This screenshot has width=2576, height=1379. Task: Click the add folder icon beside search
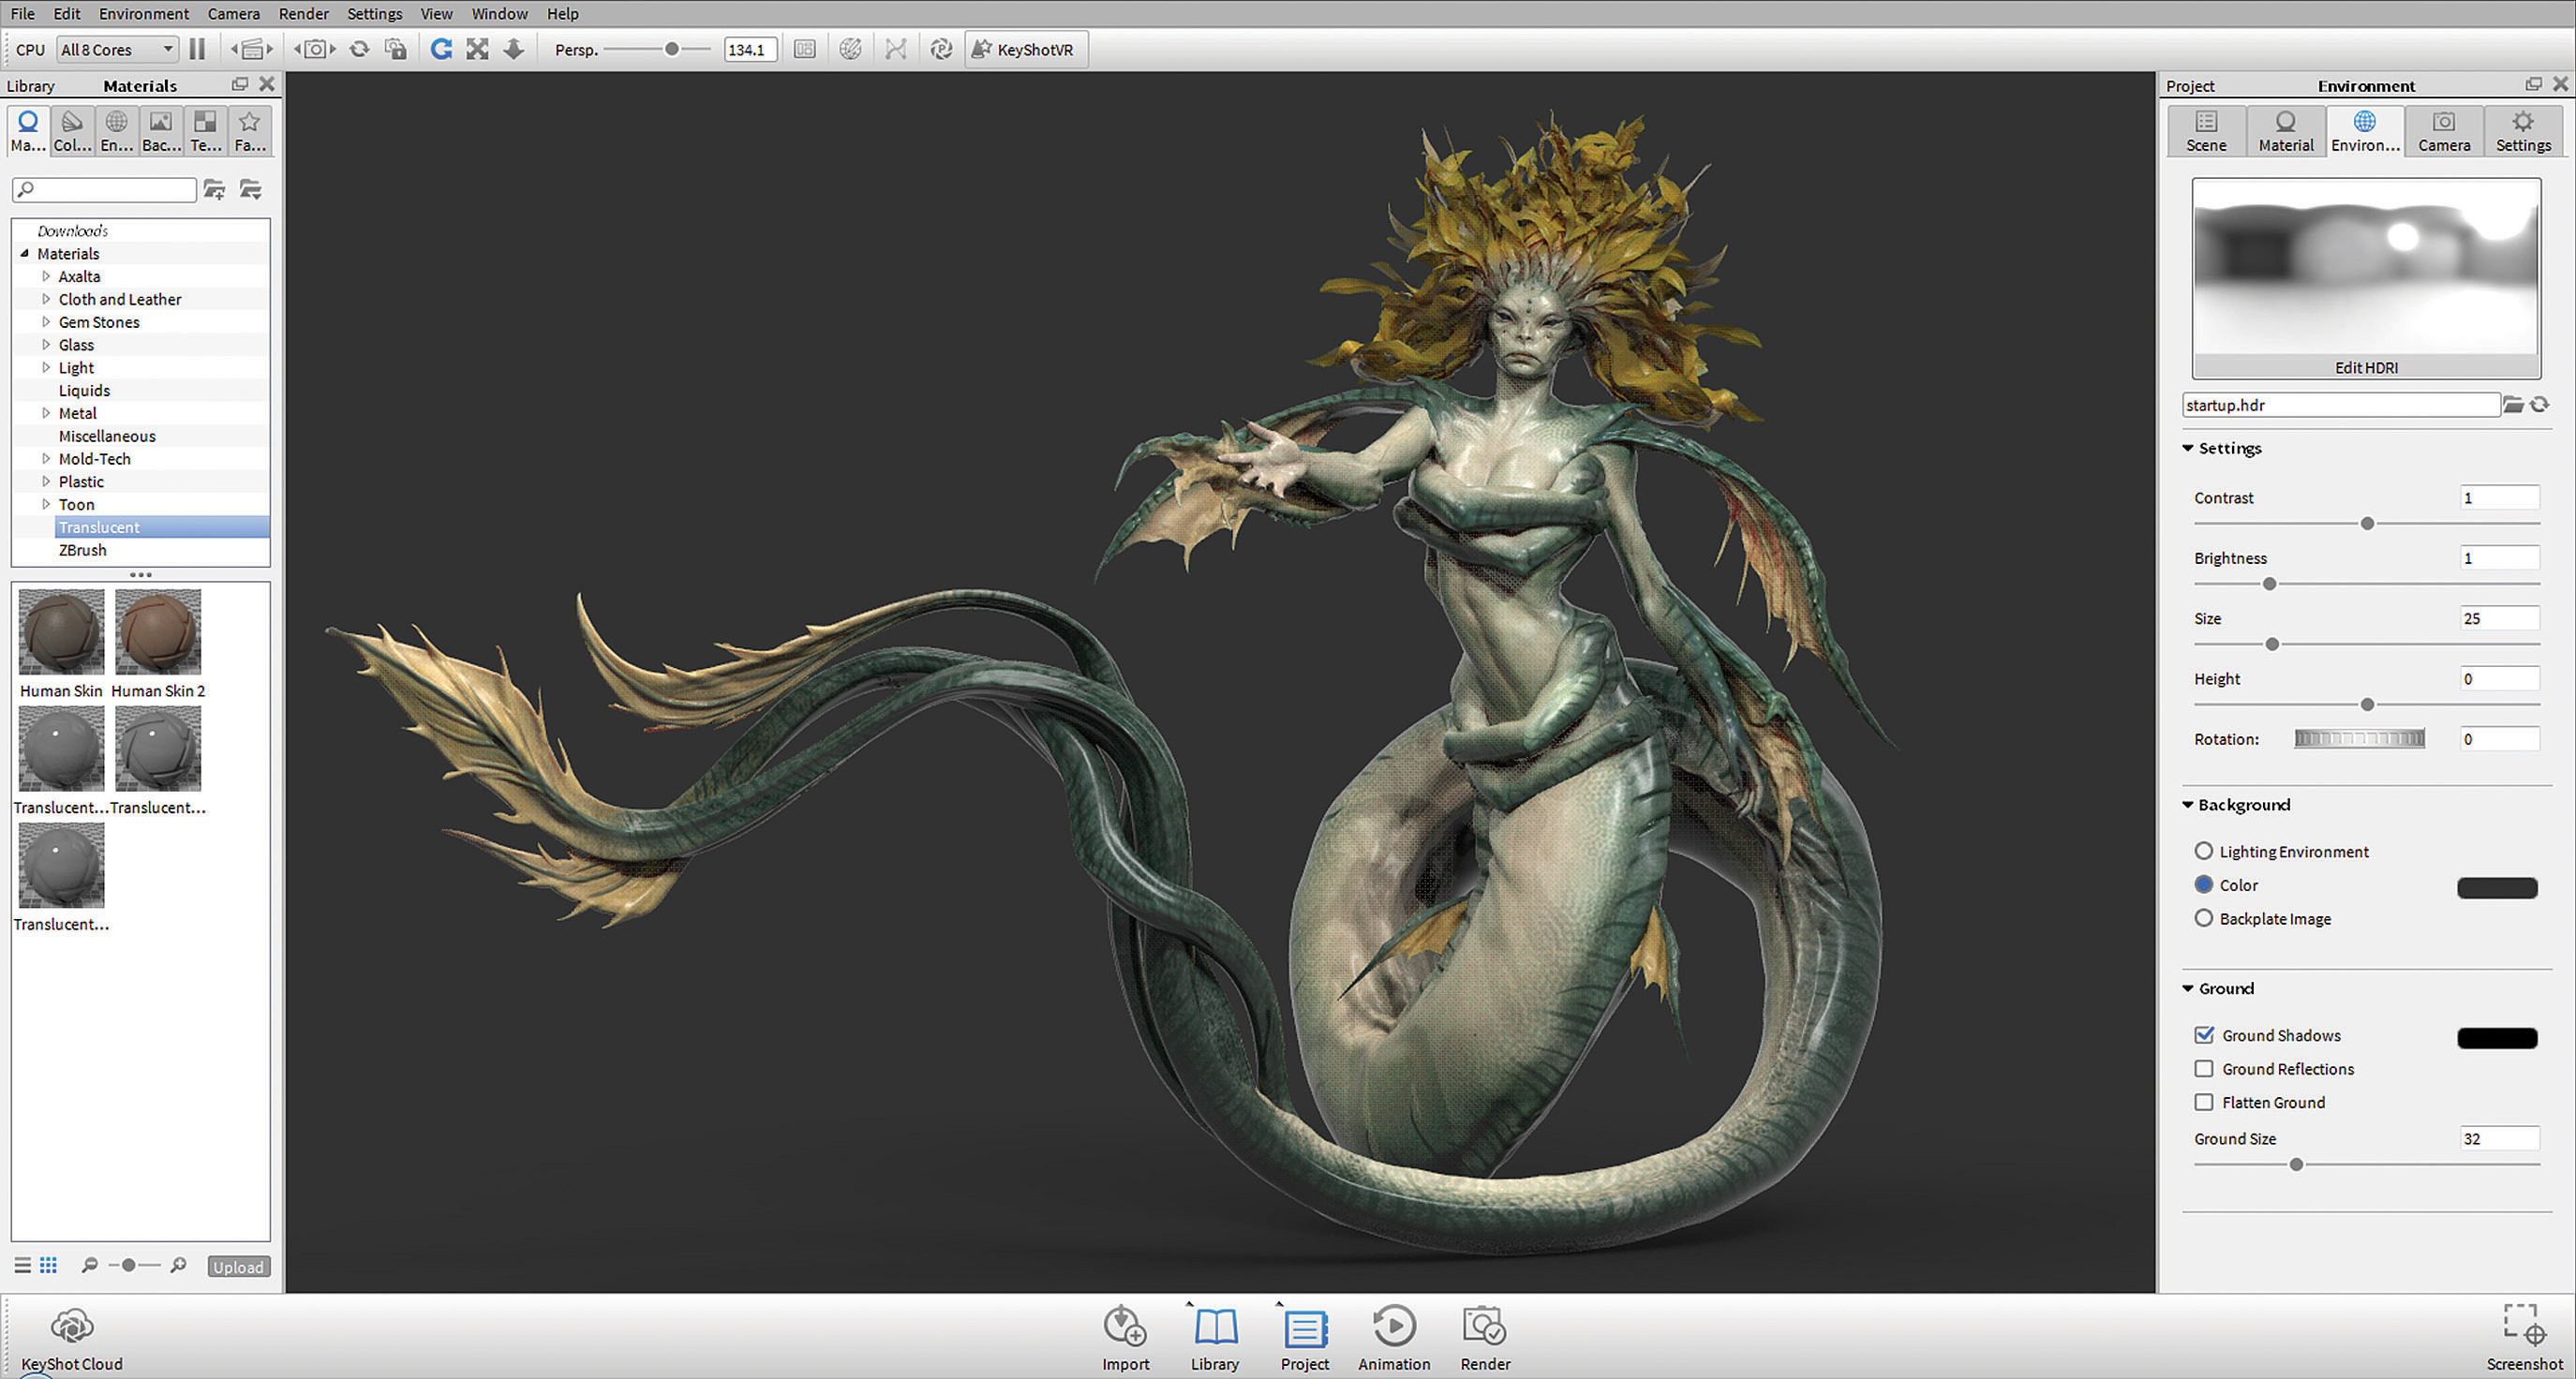point(214,189)
